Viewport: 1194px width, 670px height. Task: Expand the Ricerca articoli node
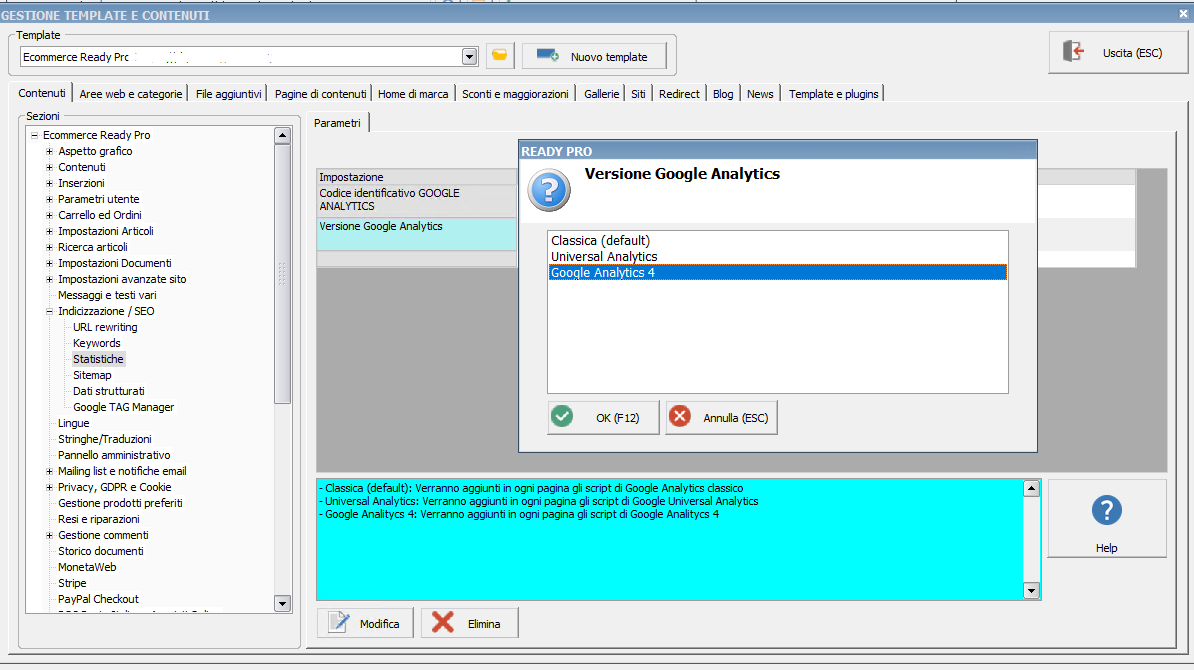(49, 247)
